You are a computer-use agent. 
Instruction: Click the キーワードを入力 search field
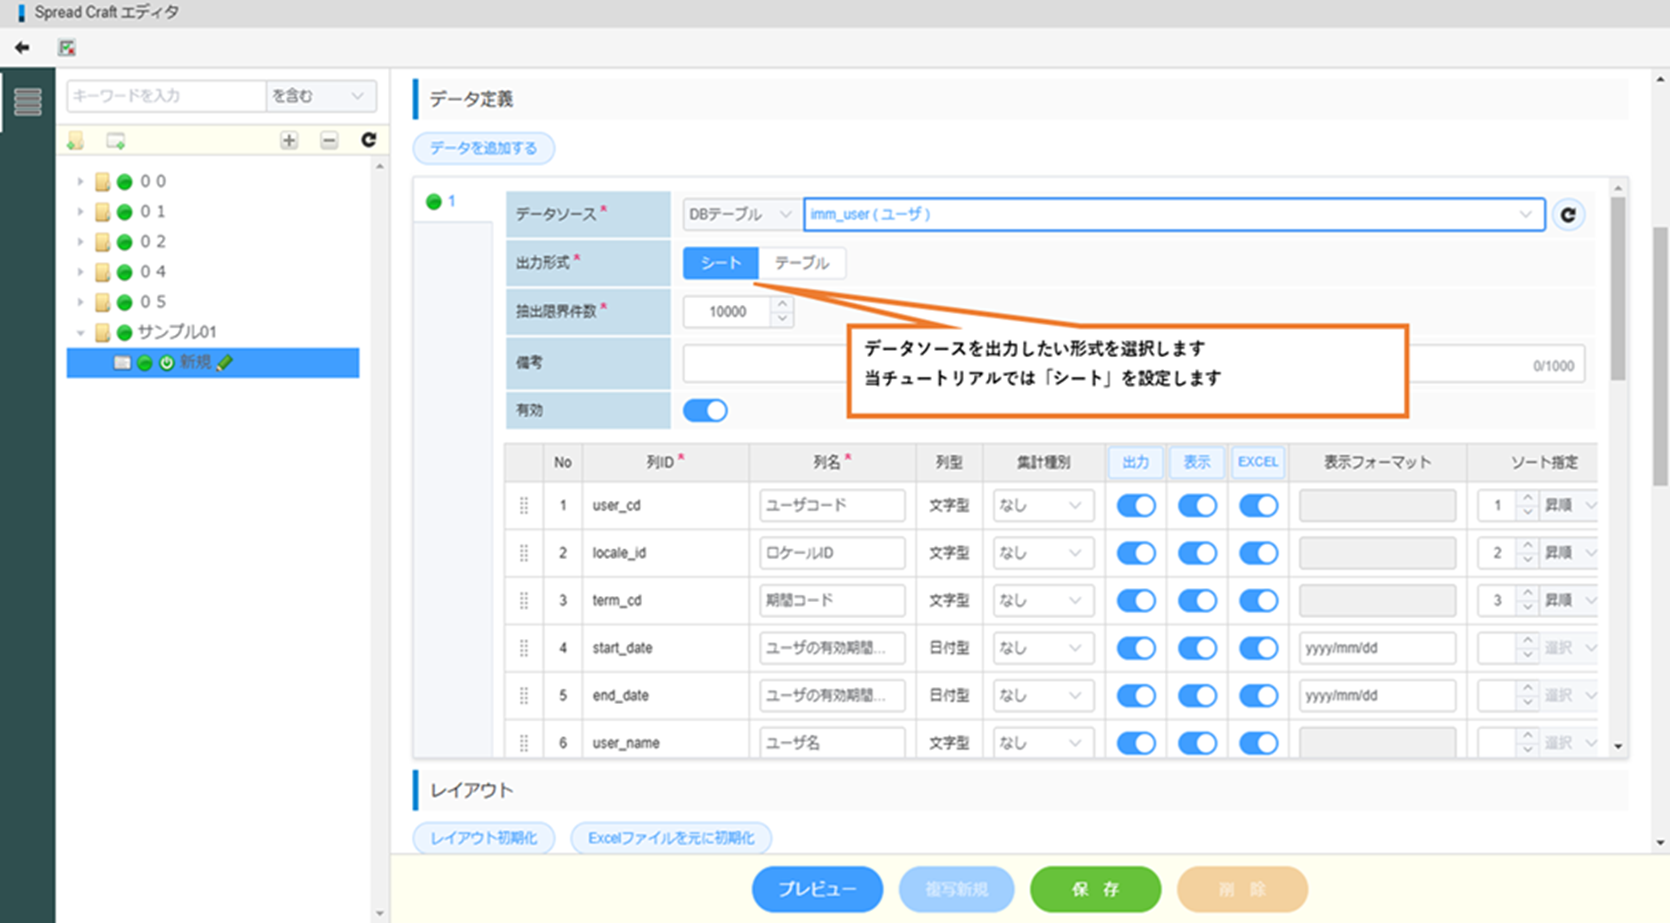tap(165, 96)
